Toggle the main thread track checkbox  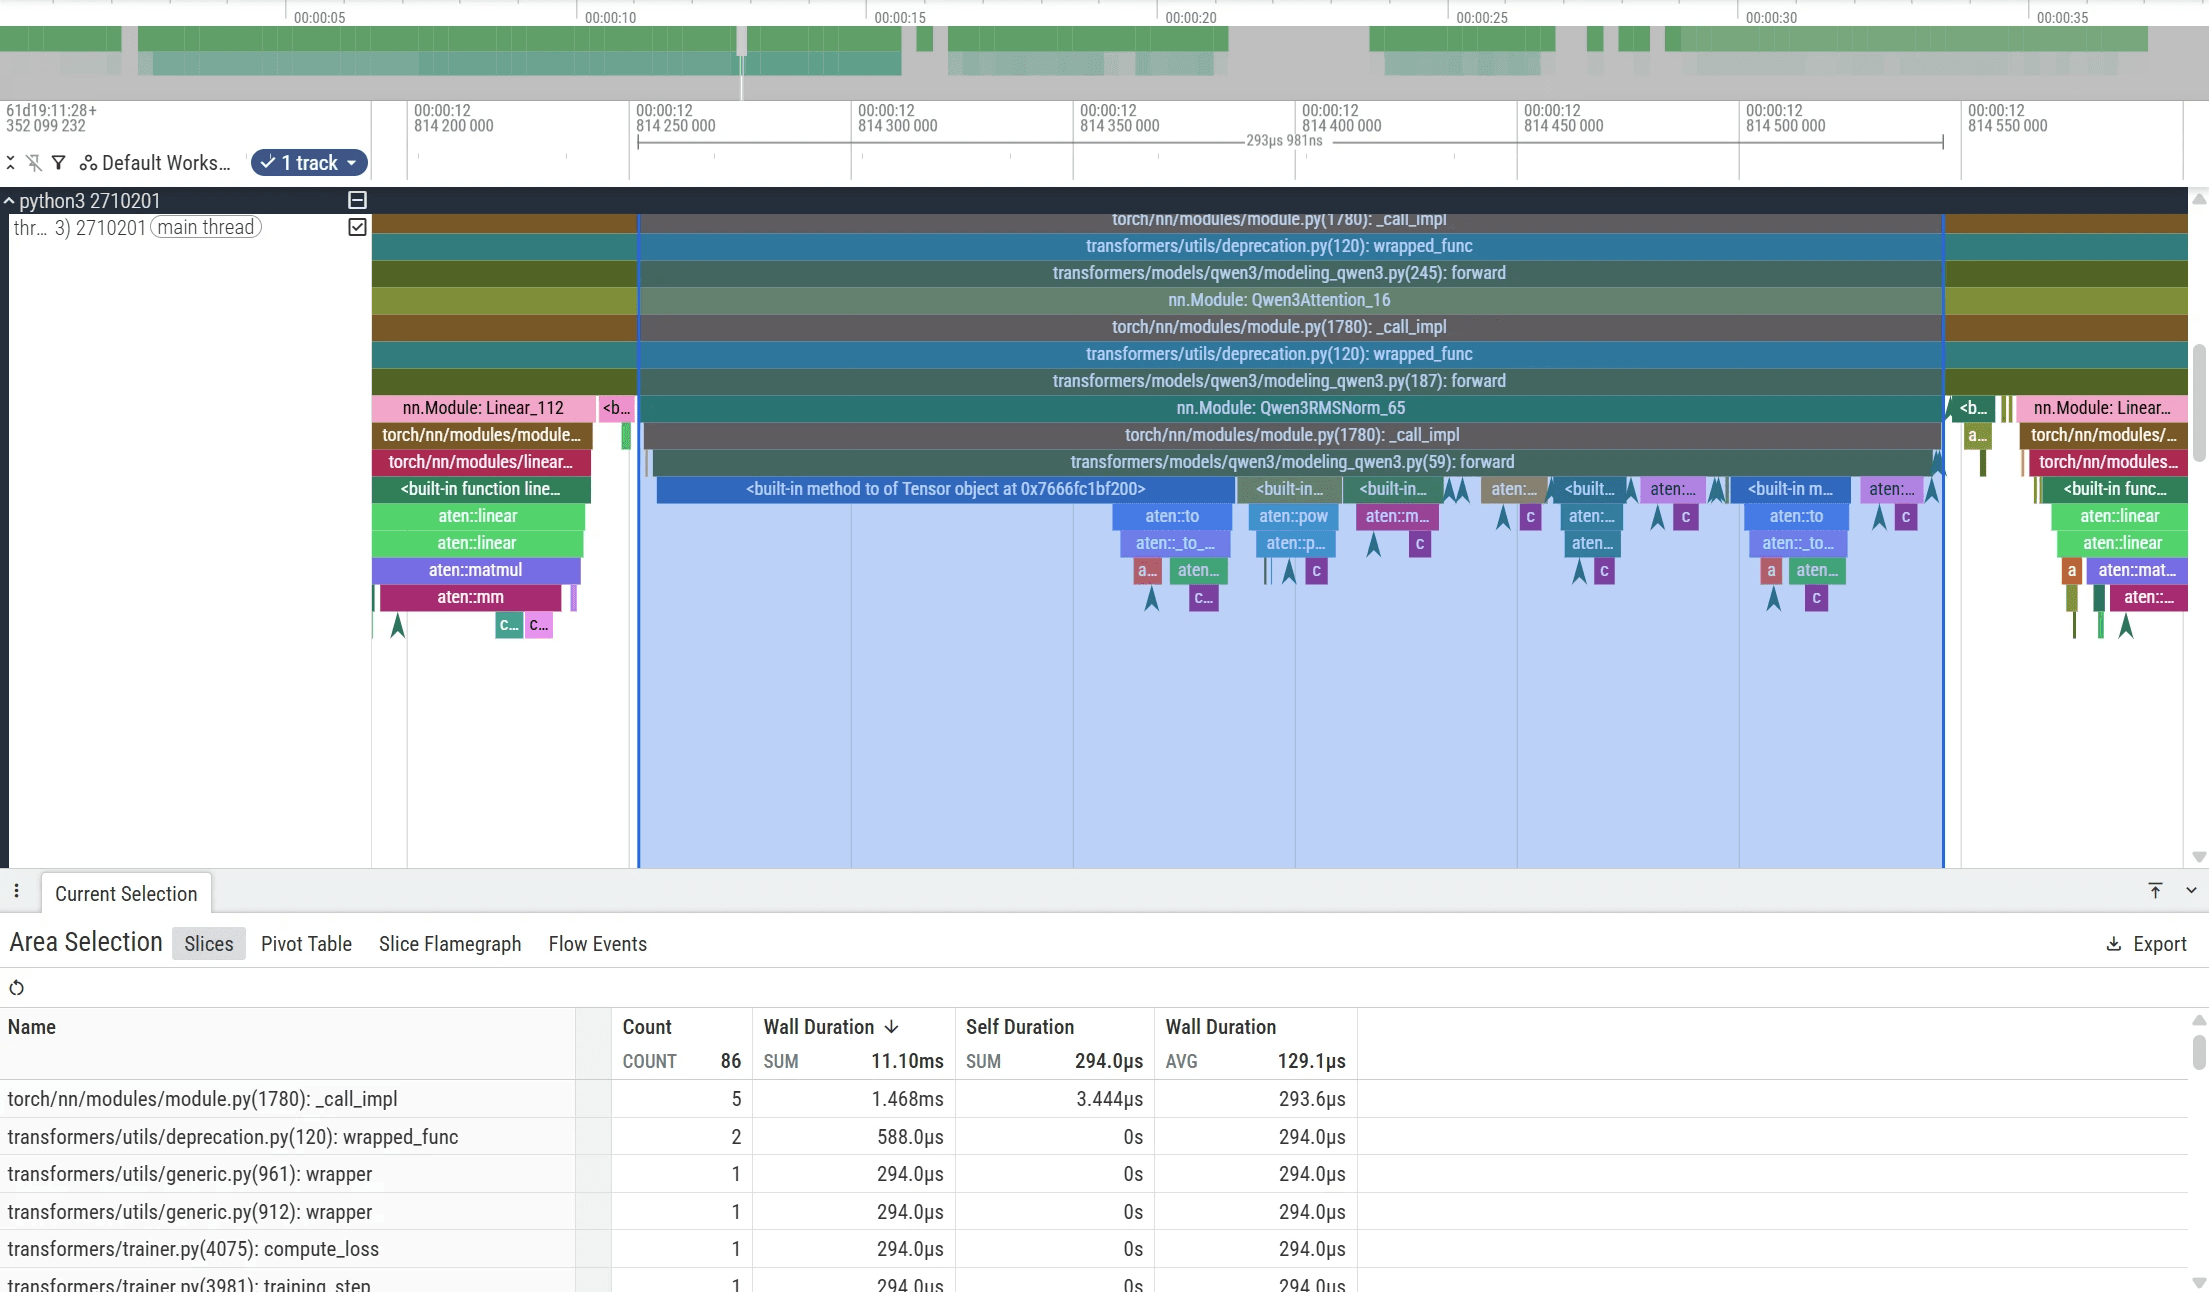357,227
